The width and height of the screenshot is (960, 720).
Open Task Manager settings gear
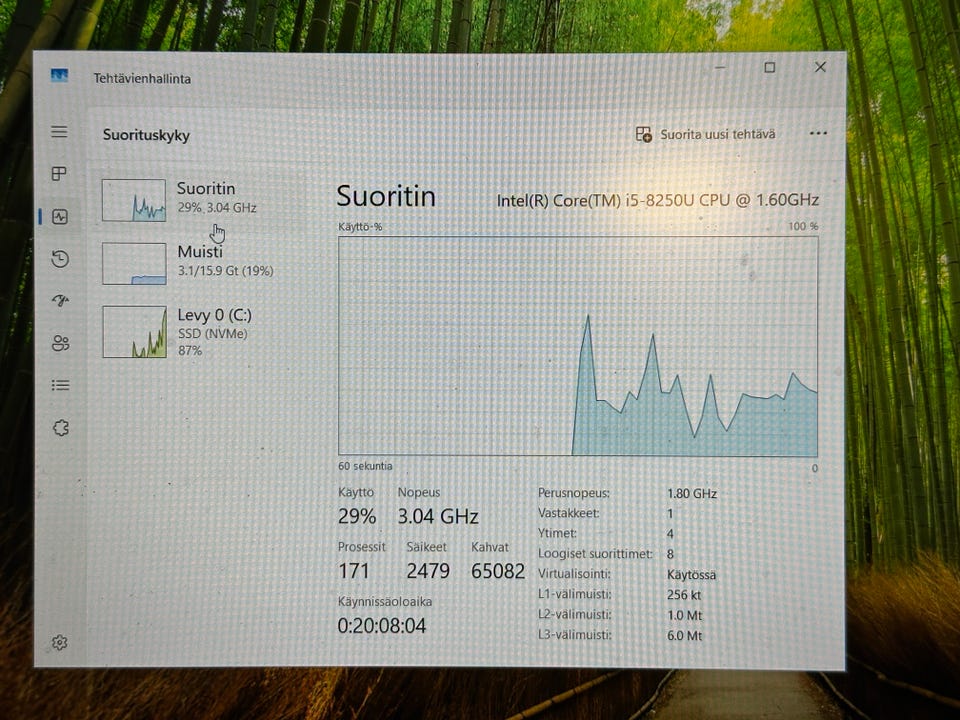click(59, 642)
